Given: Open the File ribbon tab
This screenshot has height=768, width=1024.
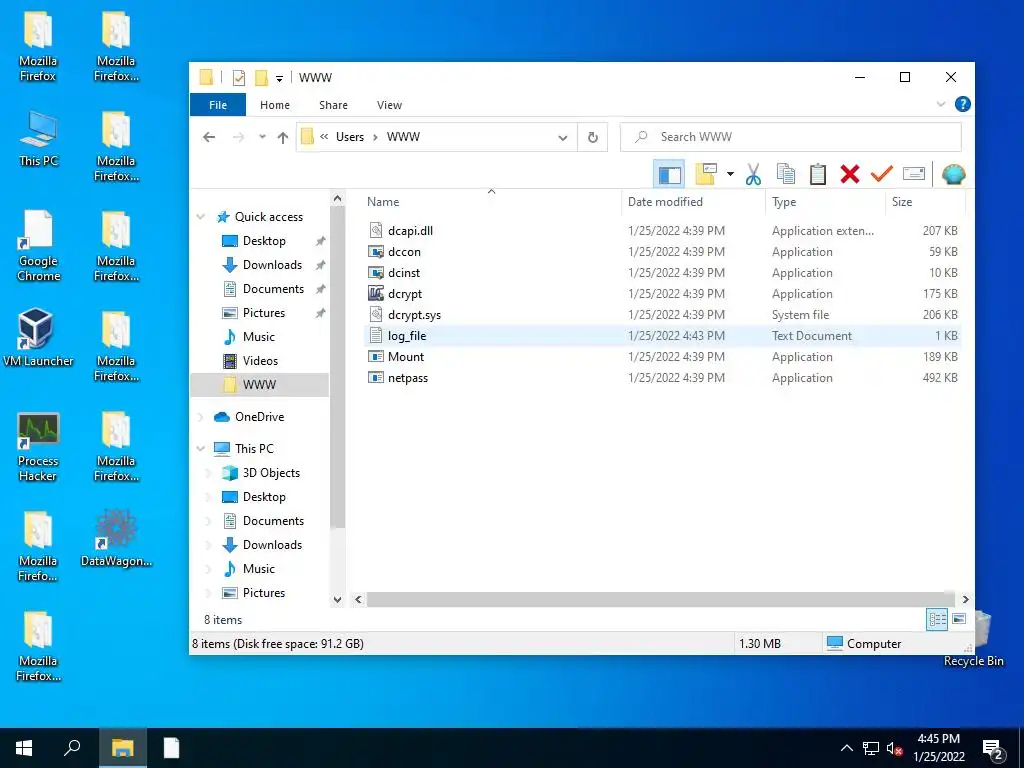Looking at the screenshot, I should [x=218, y=105].
